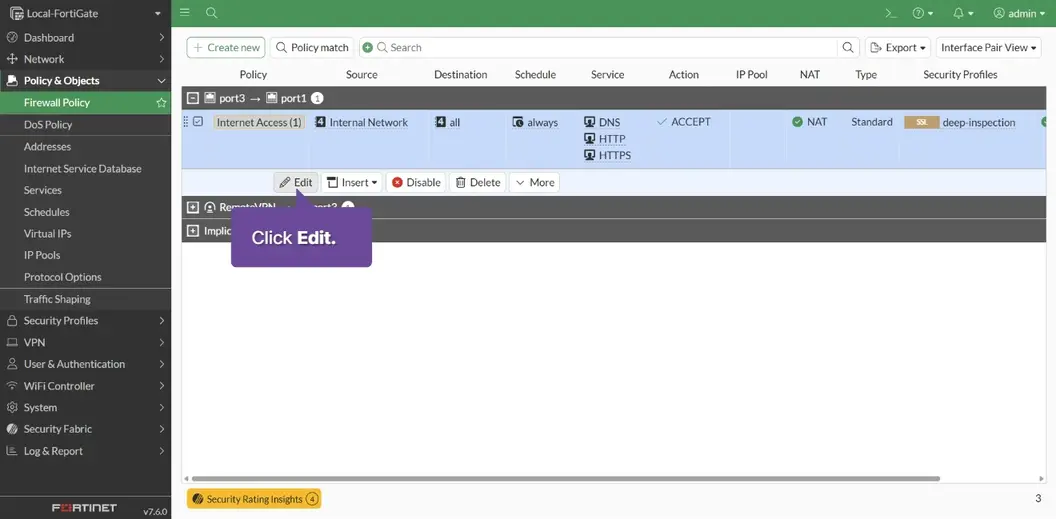The image size is (1056, 519).
Task: Expand the Implicit policy section
Action: tap(193, 231)
